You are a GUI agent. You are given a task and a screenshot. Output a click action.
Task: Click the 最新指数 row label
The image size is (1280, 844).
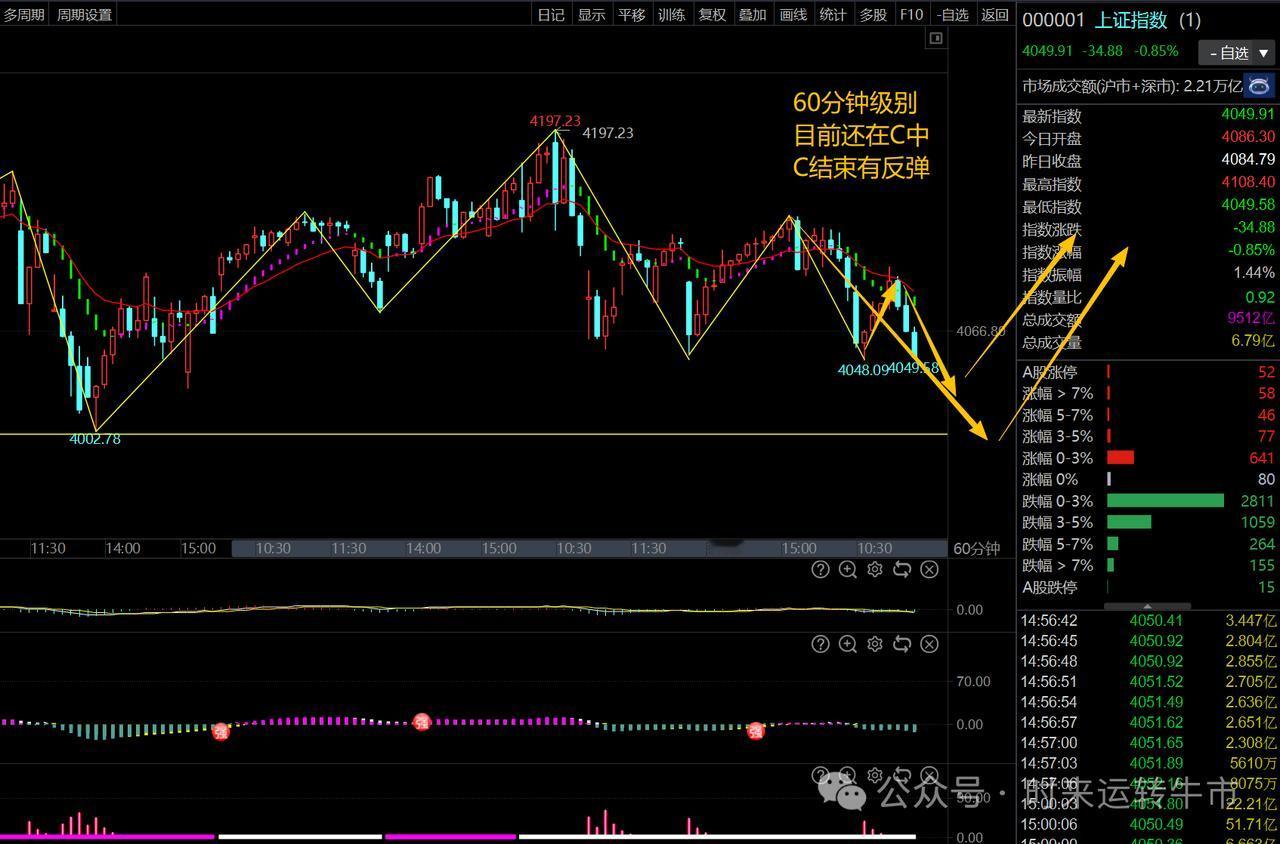1051,116
